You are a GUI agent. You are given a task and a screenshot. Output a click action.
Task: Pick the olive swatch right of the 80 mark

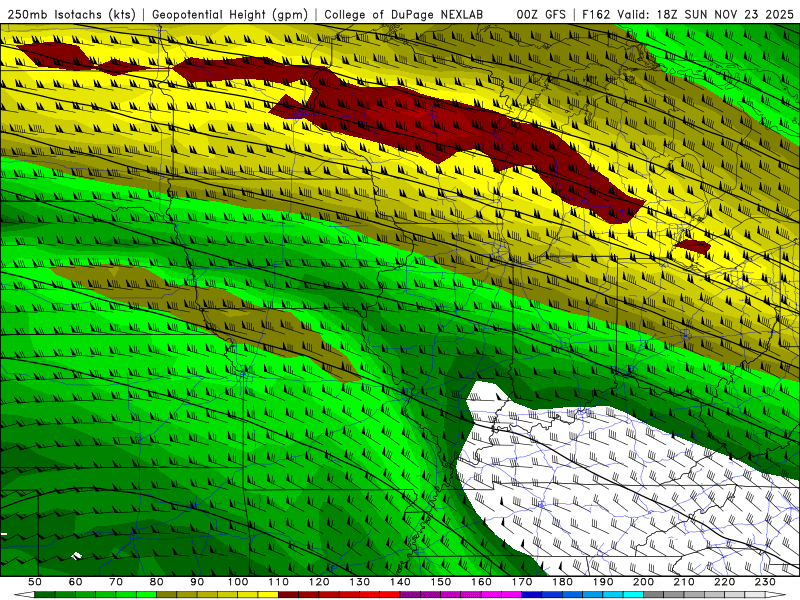(x=167, y=595)
